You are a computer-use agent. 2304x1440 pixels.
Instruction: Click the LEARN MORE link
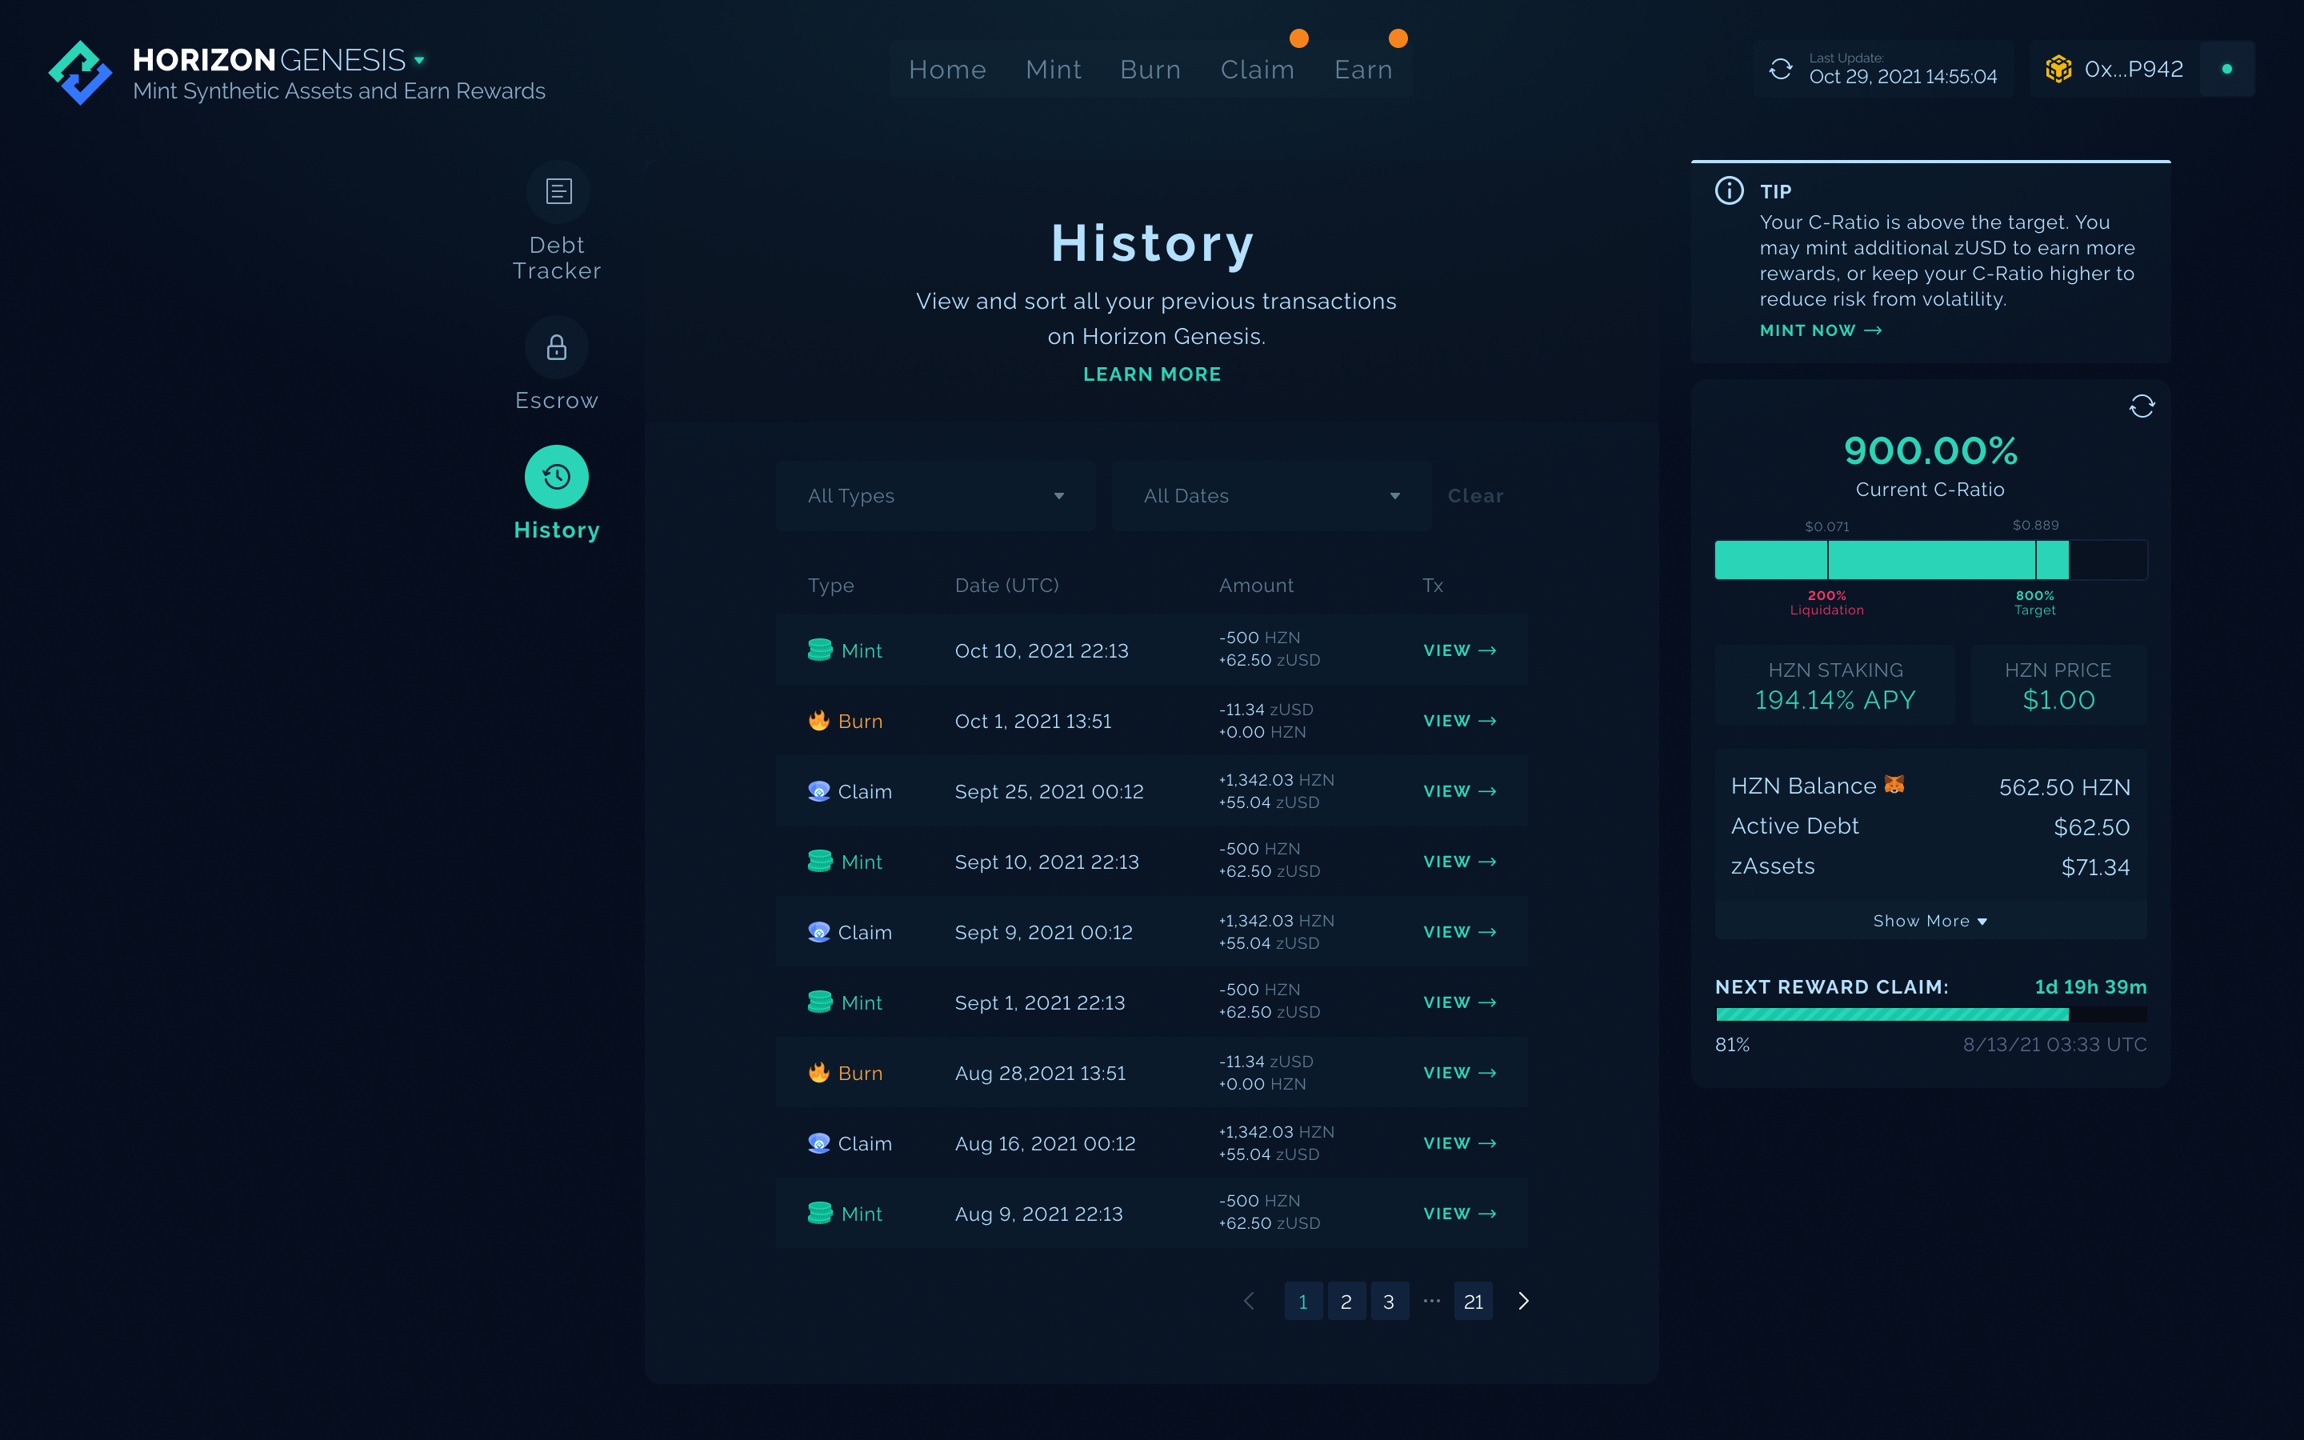[1152, 374]
